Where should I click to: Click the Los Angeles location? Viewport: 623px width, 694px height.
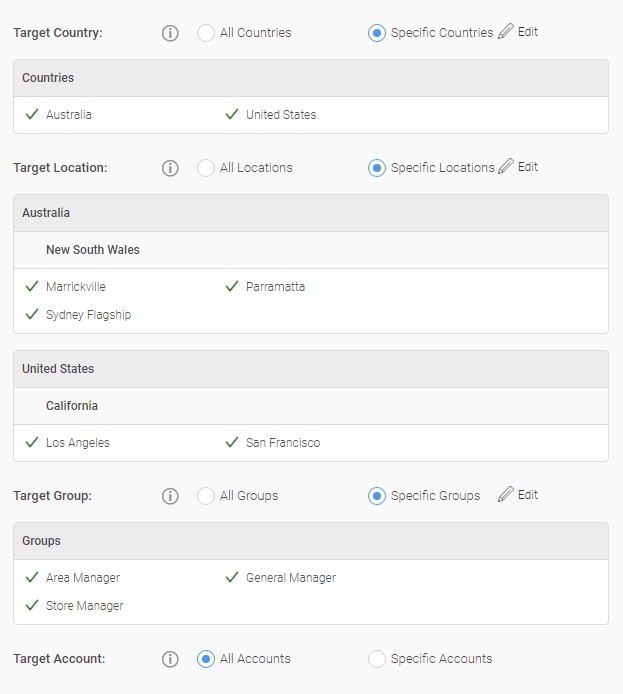coord(77,443)
